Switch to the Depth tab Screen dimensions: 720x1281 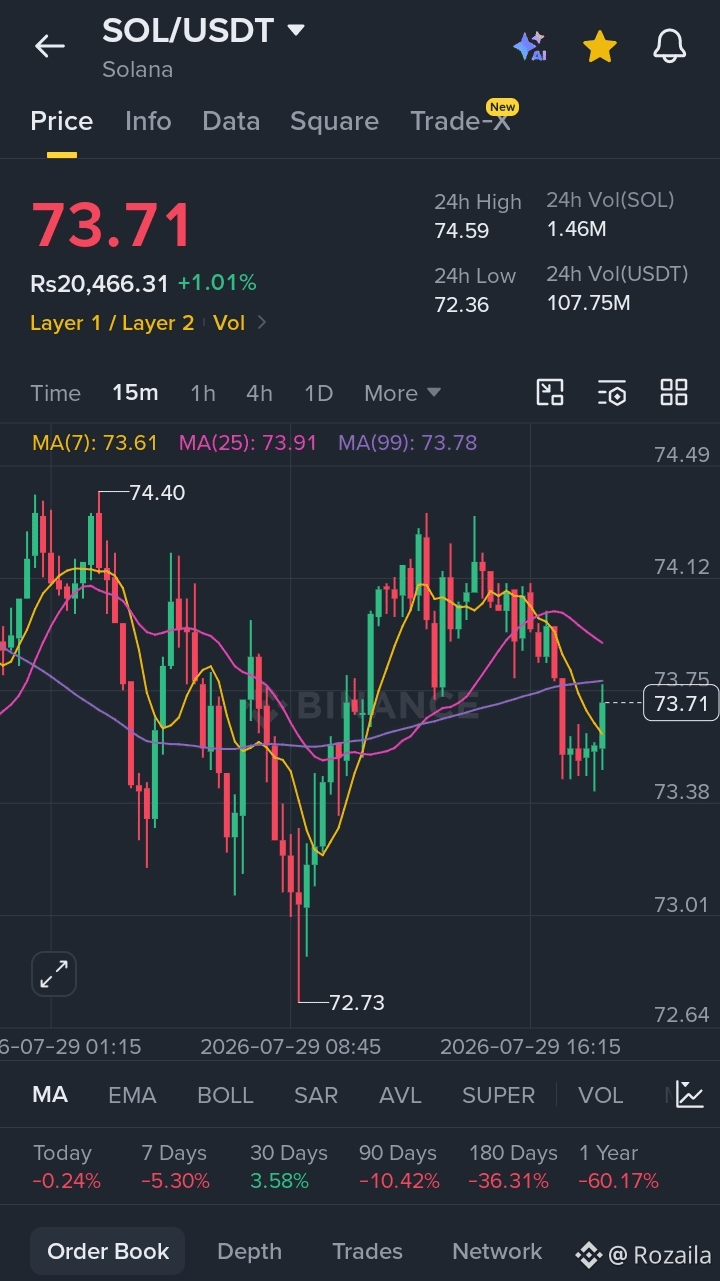coord(249,1252)
